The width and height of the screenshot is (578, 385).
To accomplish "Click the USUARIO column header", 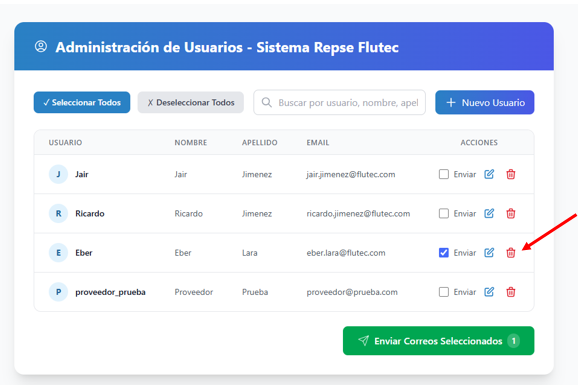I will 65,142.
